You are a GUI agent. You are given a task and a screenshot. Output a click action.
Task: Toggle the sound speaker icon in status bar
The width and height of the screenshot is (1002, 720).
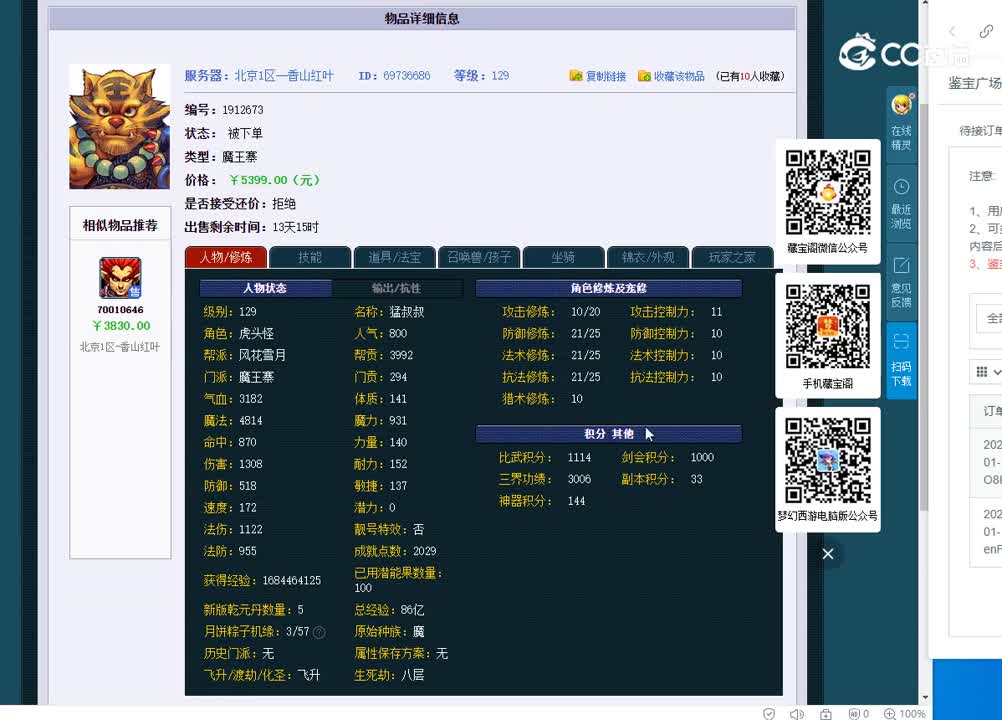click(x=796, y=714)
